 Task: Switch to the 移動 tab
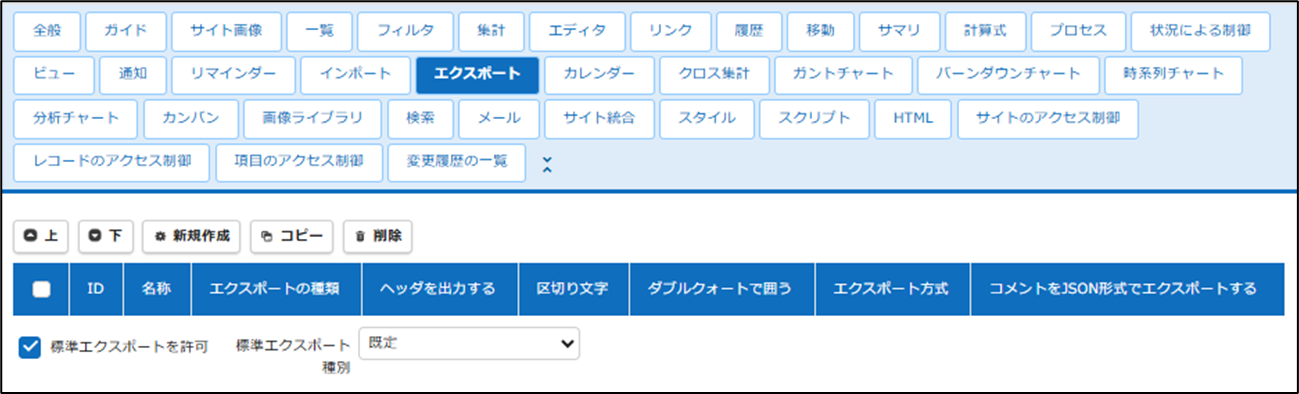click(820, 31)
